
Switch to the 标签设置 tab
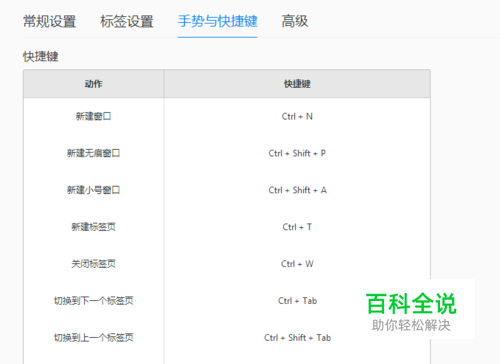pos(127,21)
